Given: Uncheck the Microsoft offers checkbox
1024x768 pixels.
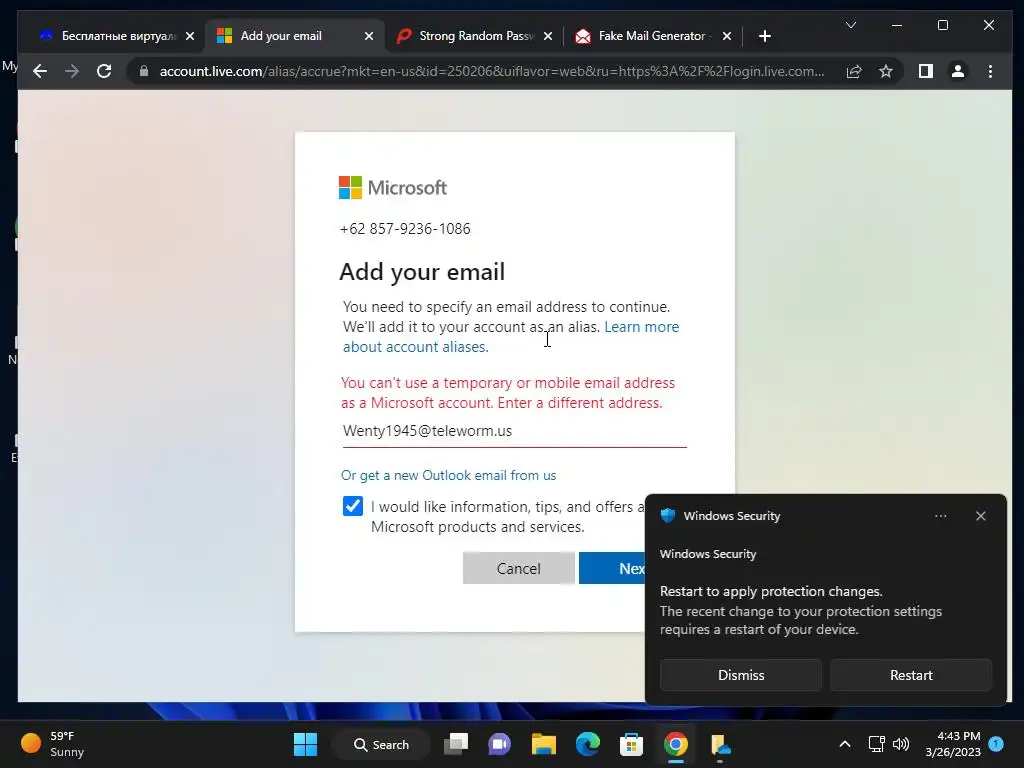Looking at the screenshot, I should tap(353, 506).
